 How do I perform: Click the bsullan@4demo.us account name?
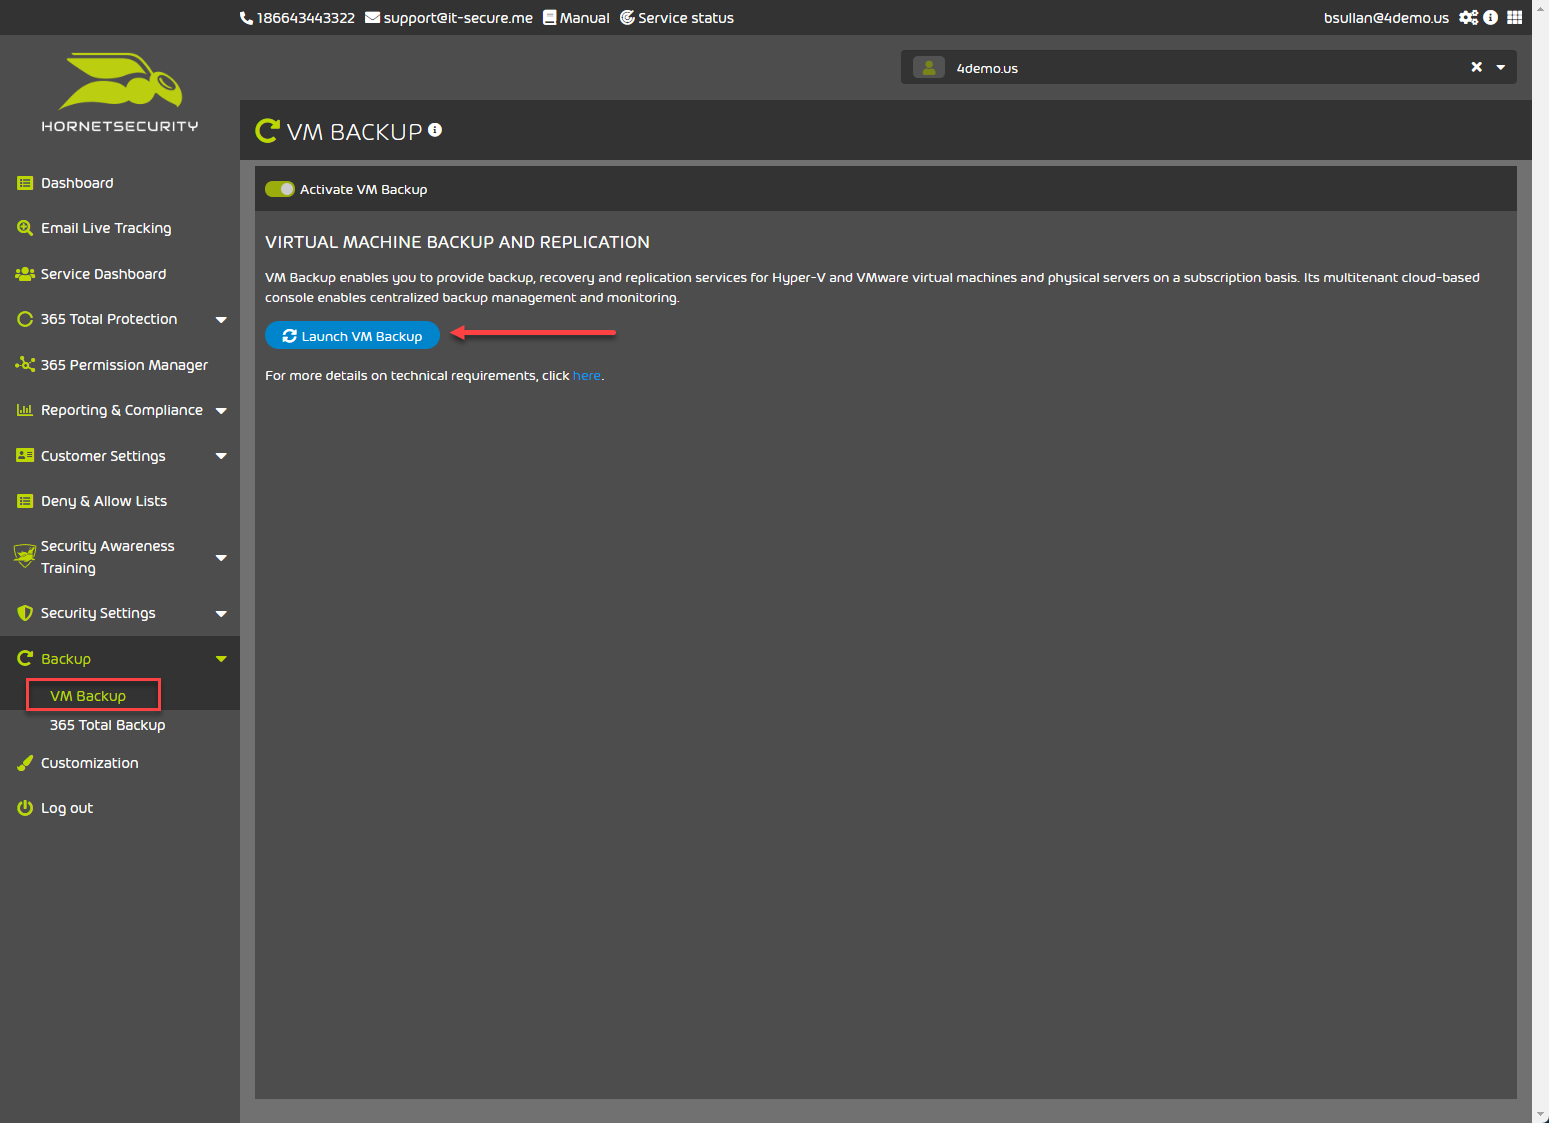(1386, 18)
